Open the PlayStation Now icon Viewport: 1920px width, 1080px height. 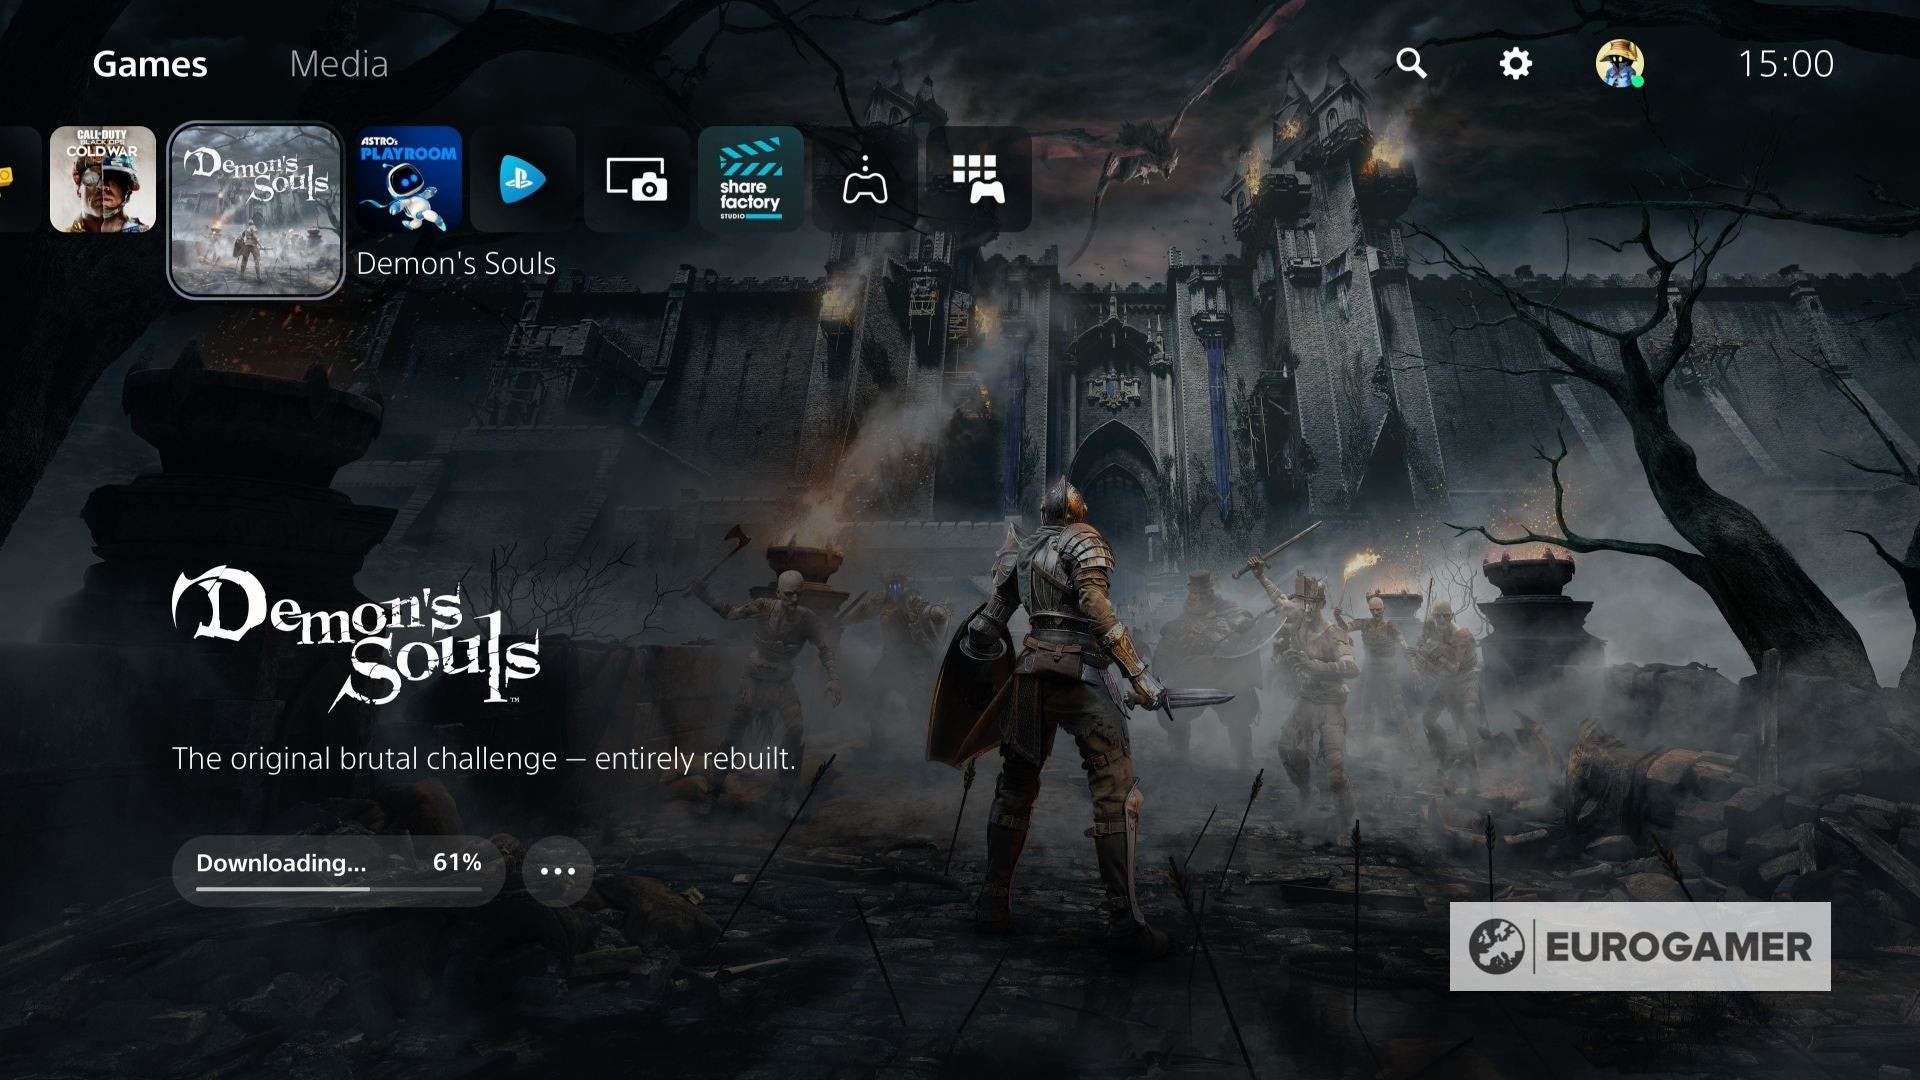click(x=523, y=179)
